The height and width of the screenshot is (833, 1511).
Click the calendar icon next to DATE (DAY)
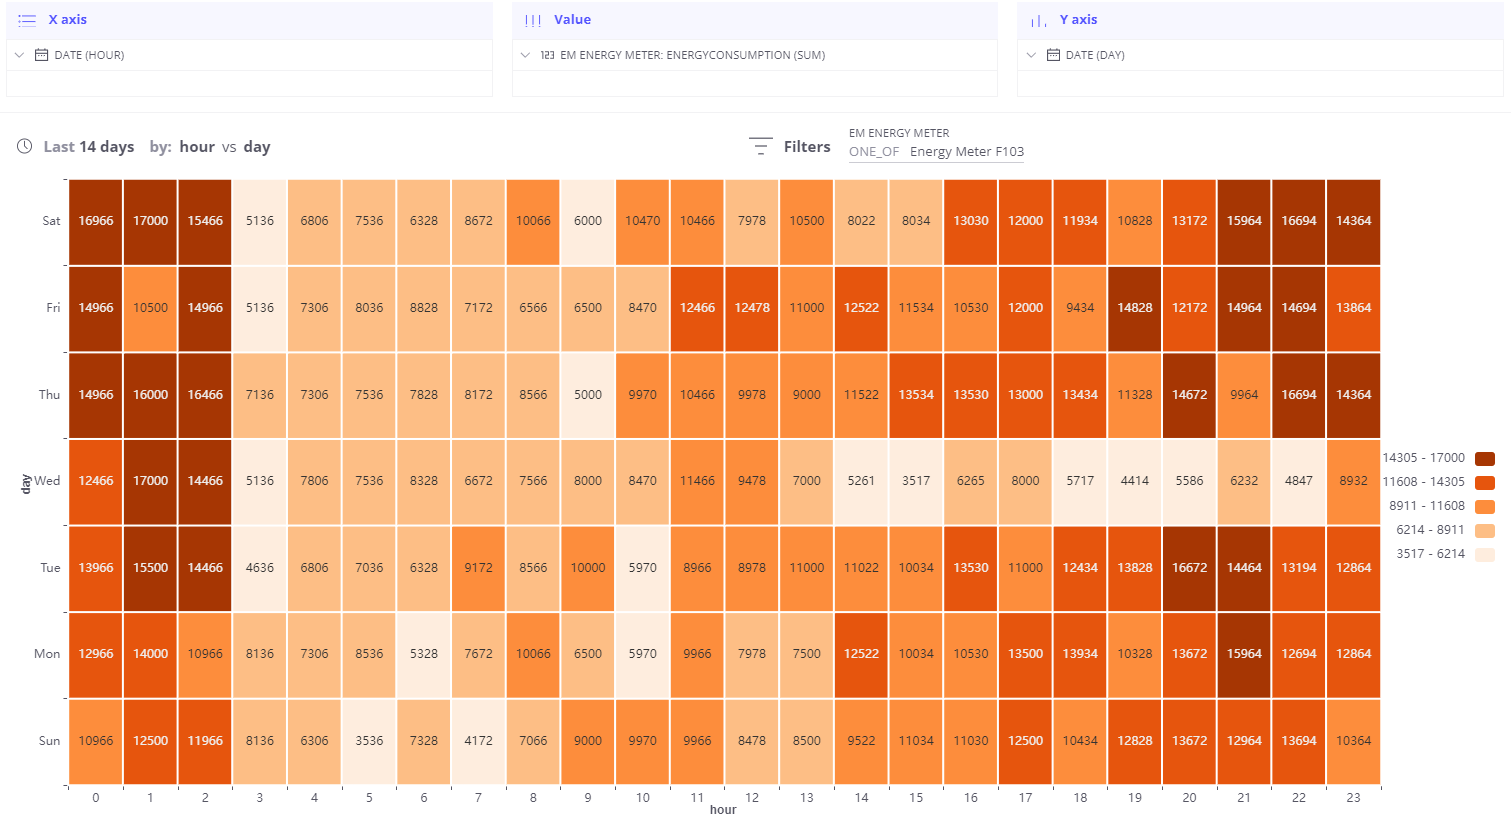[1053, 55]
